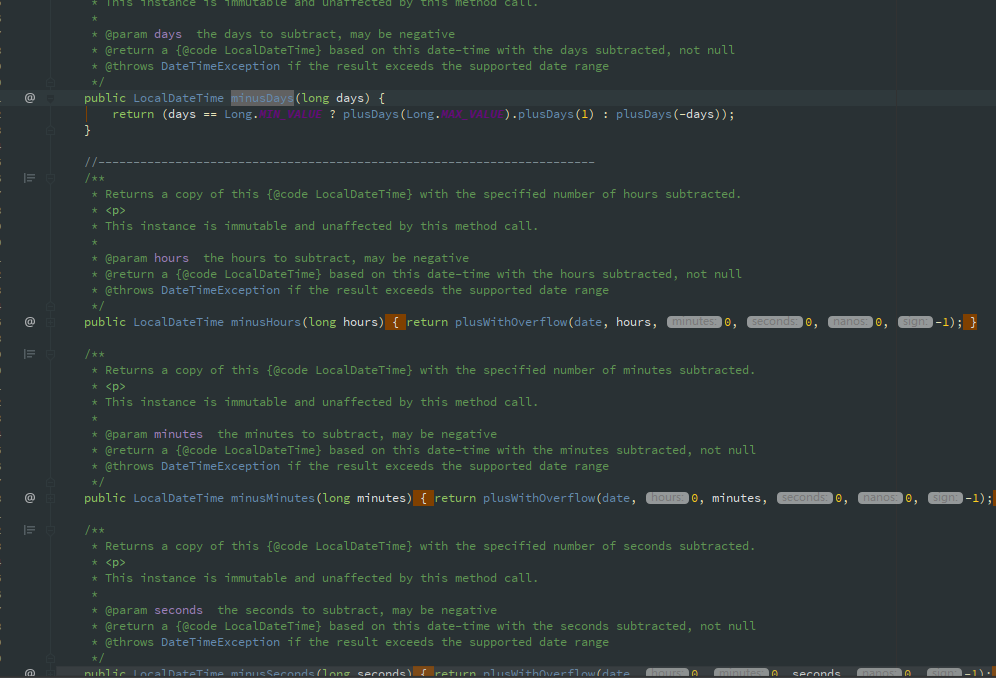The height and width of the screenshot is (678, 996).
Task: Click the orange folded opening brace in minusHours
Action: tap(395, 322)
